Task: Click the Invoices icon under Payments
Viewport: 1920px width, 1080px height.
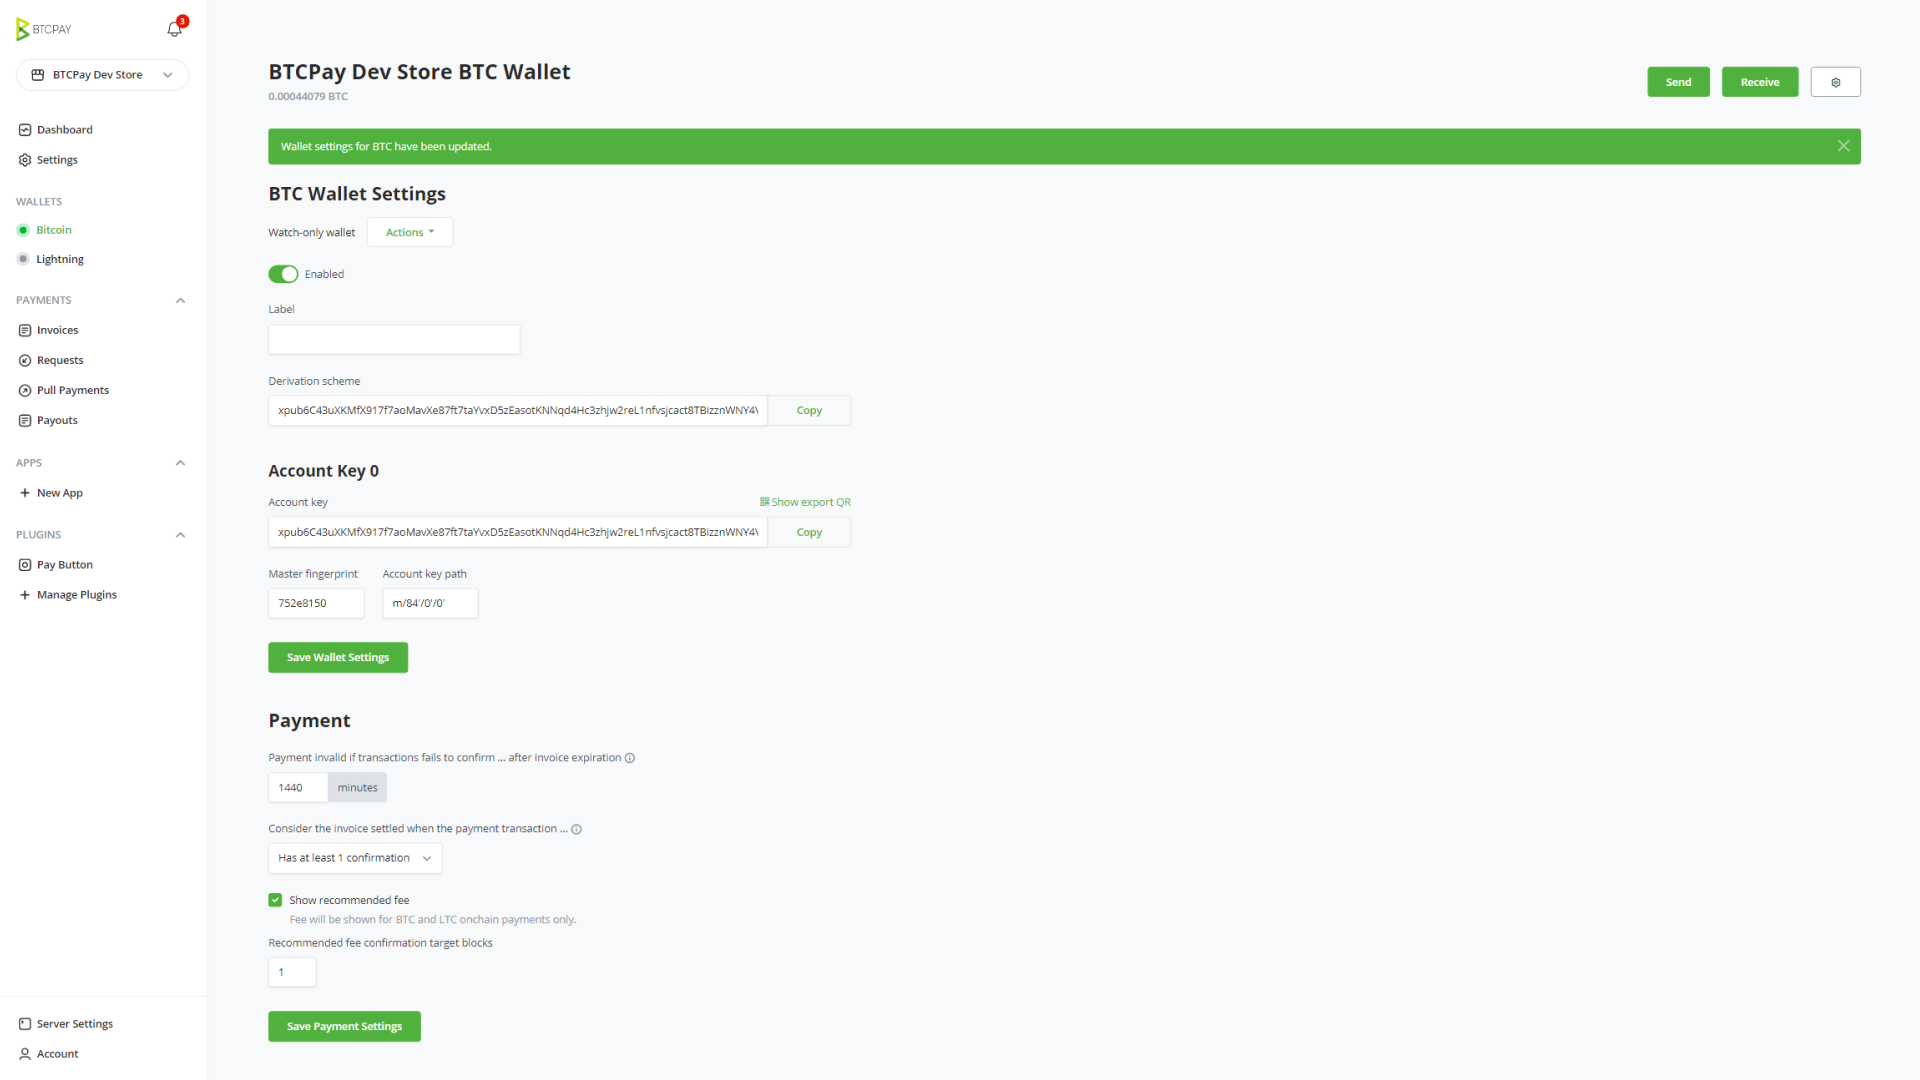Action: pos(24,330)
